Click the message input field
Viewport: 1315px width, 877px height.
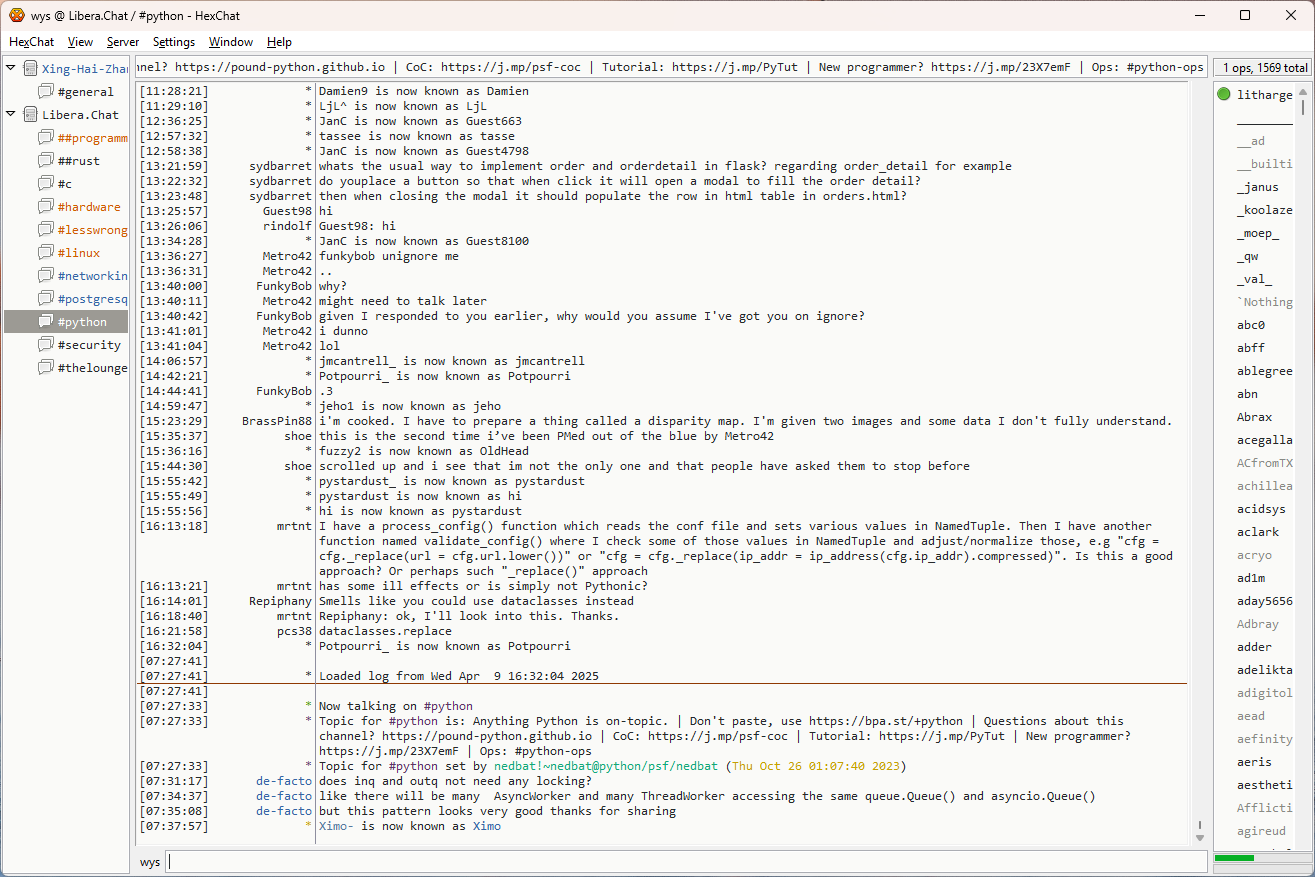(x=686, y=862)
